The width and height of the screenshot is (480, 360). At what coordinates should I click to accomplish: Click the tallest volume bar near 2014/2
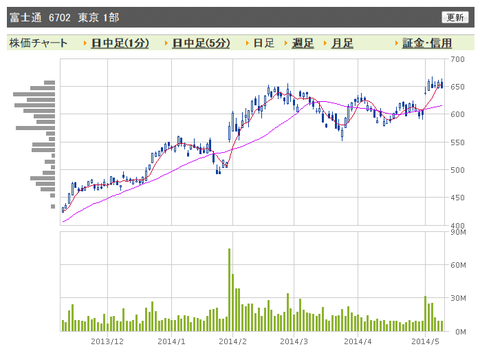pos(229,290)
